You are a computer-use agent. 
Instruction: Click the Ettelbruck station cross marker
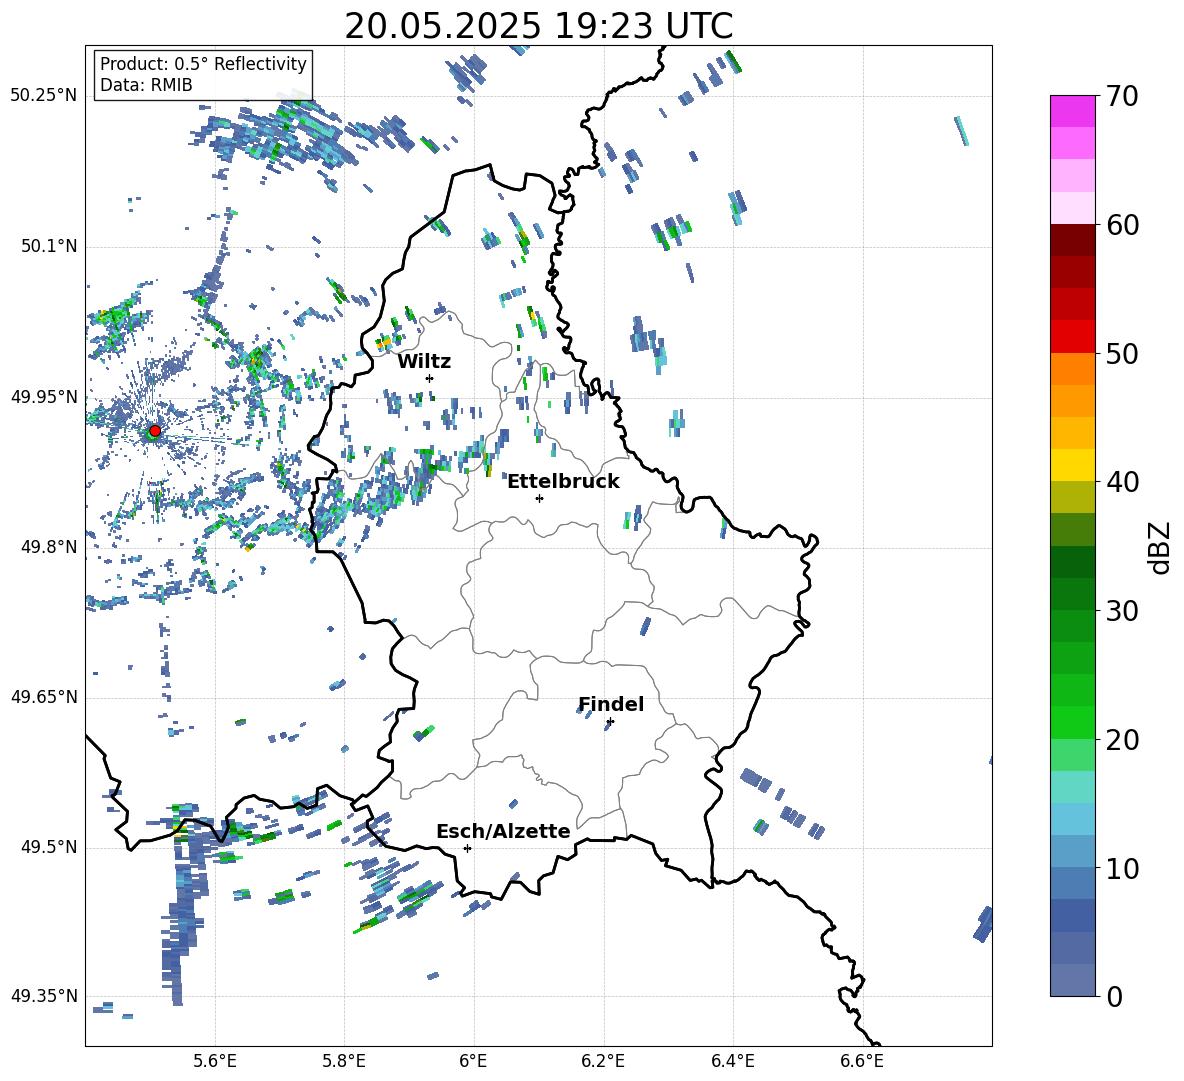pos(539,498)
